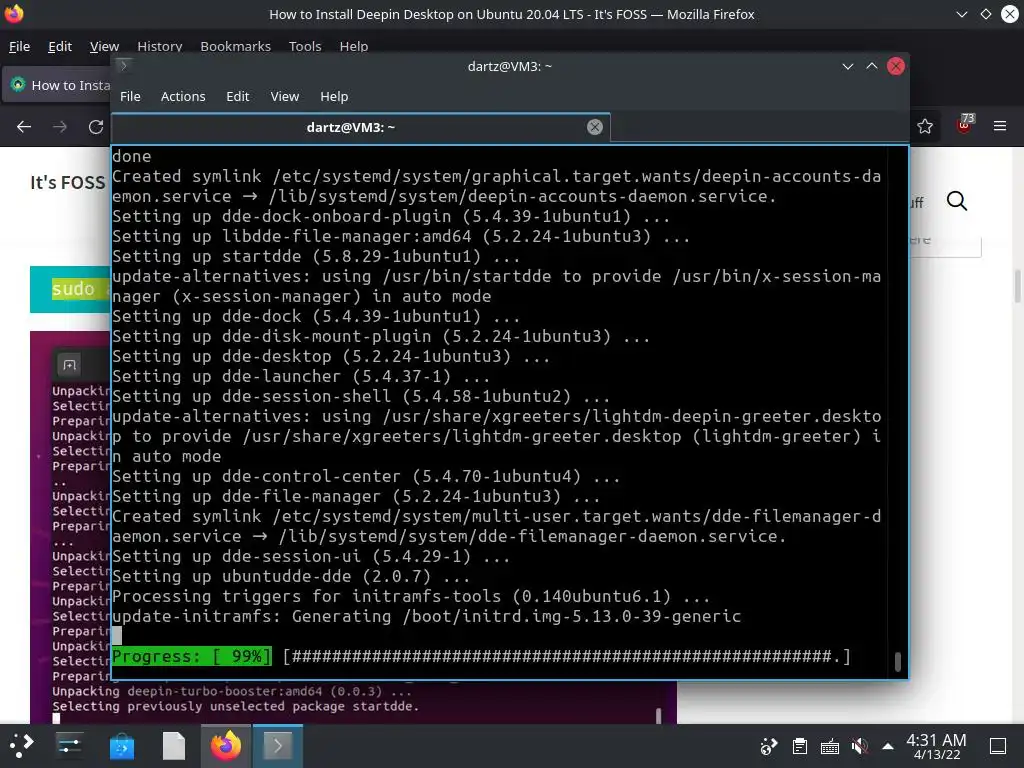The width and height of the screenshot is (1024, 768).
Task: Open the terminal File menu
Action: point(130,96)
